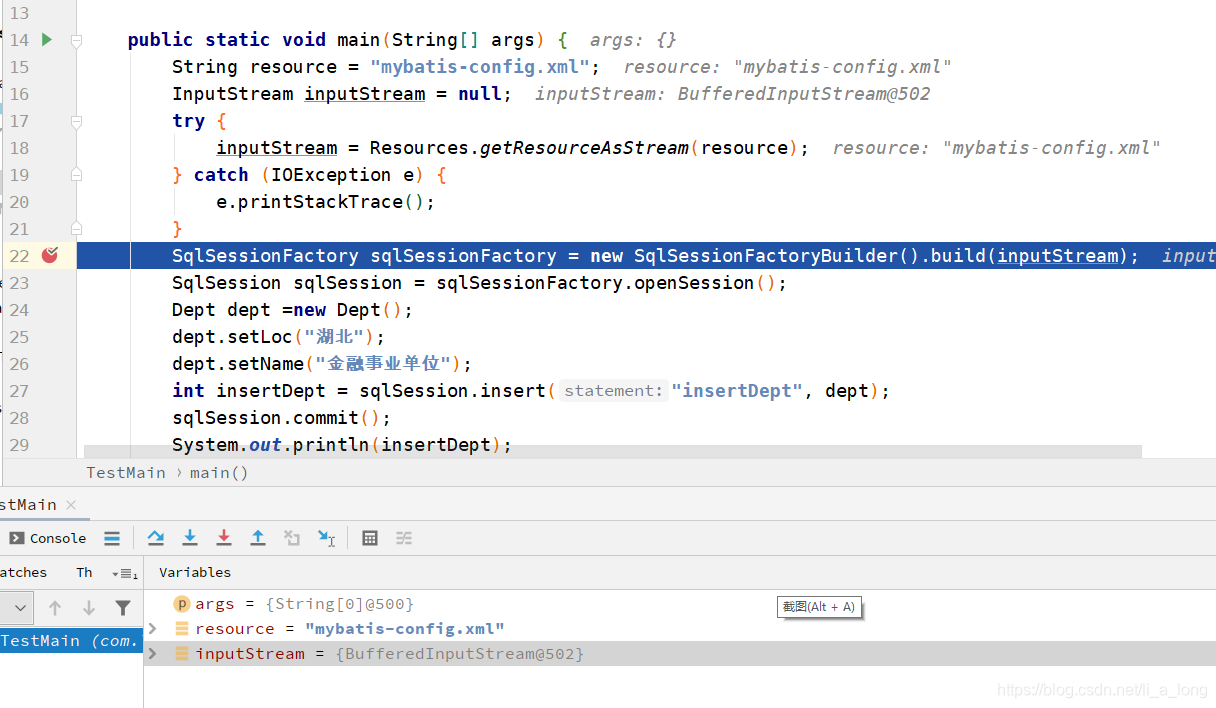
Task: Click the Run to Cursor icon
Action: click(x=326, y=538)
